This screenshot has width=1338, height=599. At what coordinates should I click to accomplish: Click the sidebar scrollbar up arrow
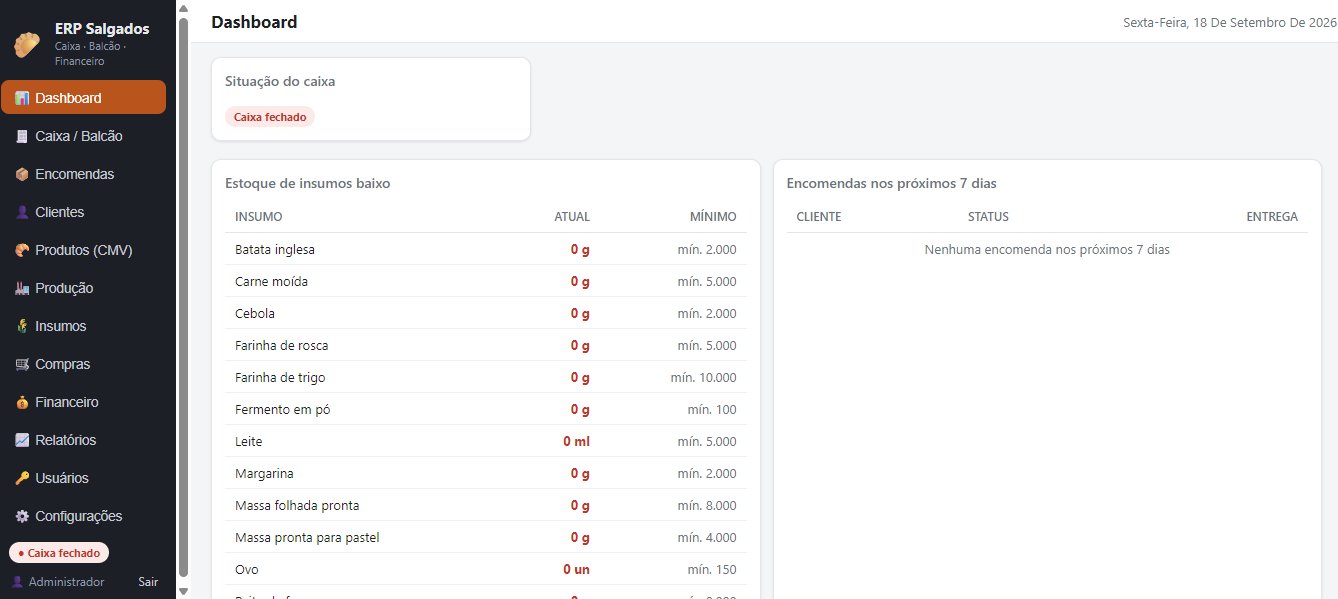pyautogui.click(x=183, y=8)
